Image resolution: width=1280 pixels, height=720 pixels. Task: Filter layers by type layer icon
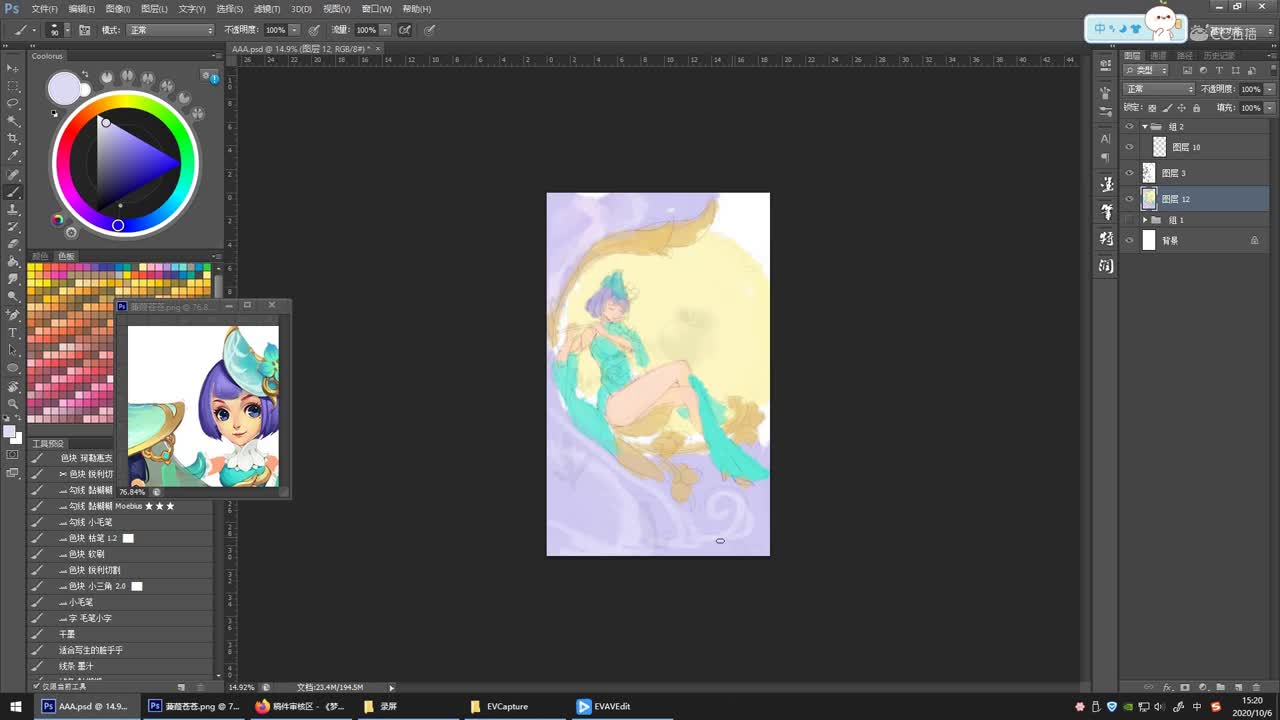pyautogui.click(x=1220, y=70)
